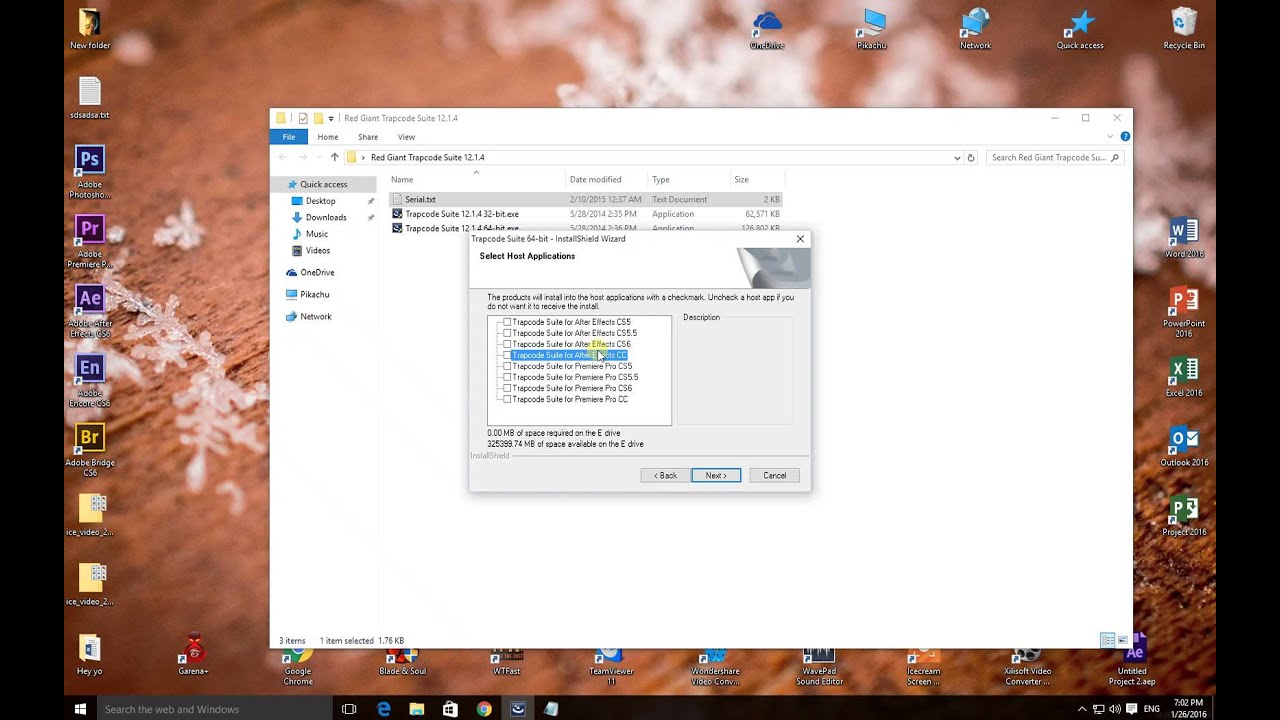Open the Recycle Bin icon

pyautogui.click(x=1184, y=29)
